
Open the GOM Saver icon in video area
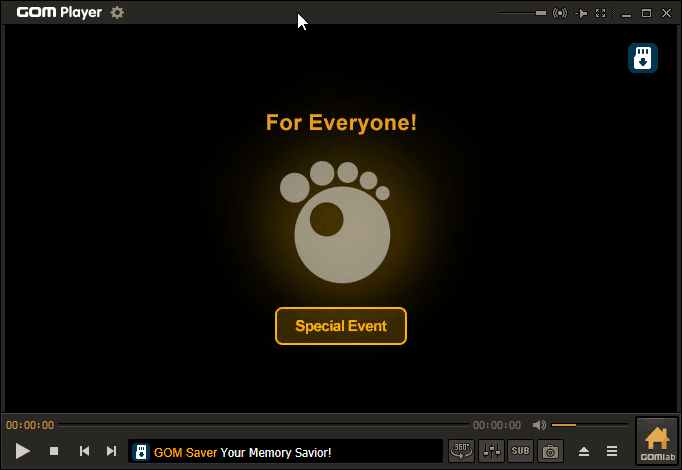coord(643,58)
